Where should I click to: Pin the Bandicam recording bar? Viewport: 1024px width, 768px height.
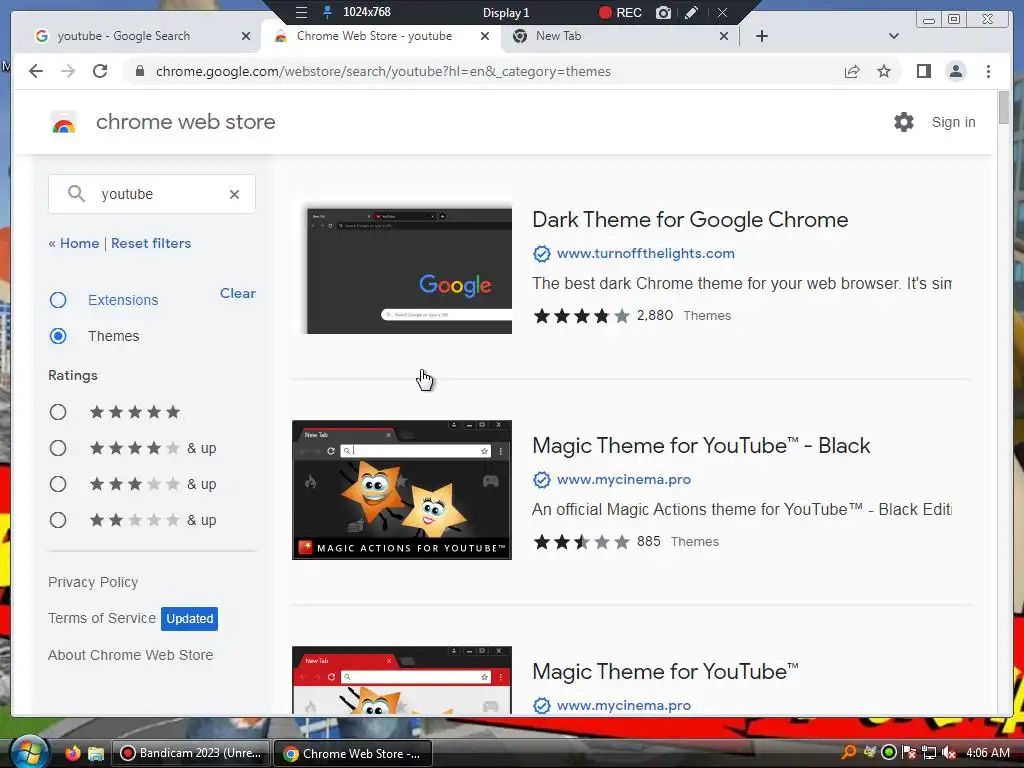click(327, 12)
